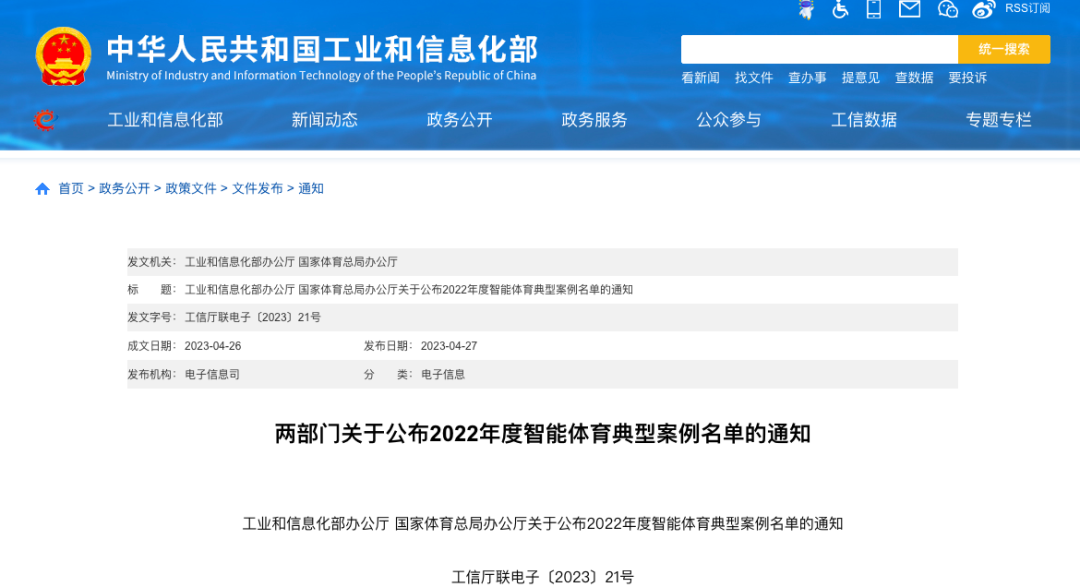
Task: Click the date 2023-04-26
Action: pyautogui.click(x=213, y=346)
